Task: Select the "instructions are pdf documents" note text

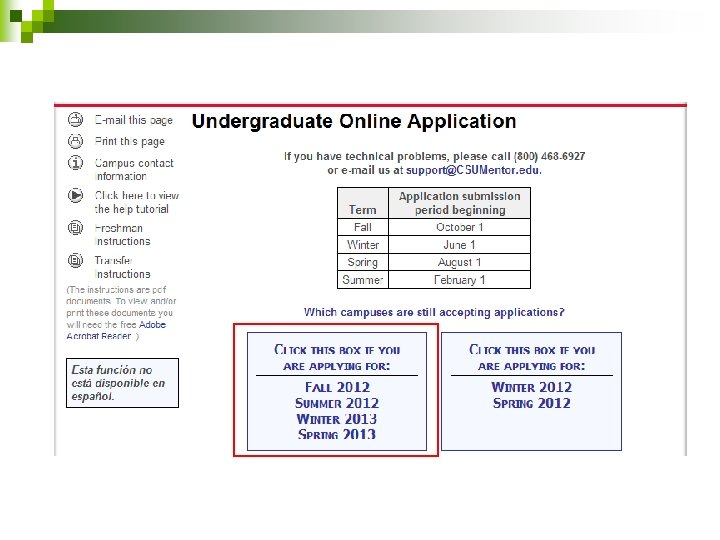Action: (x=121, y=313)
